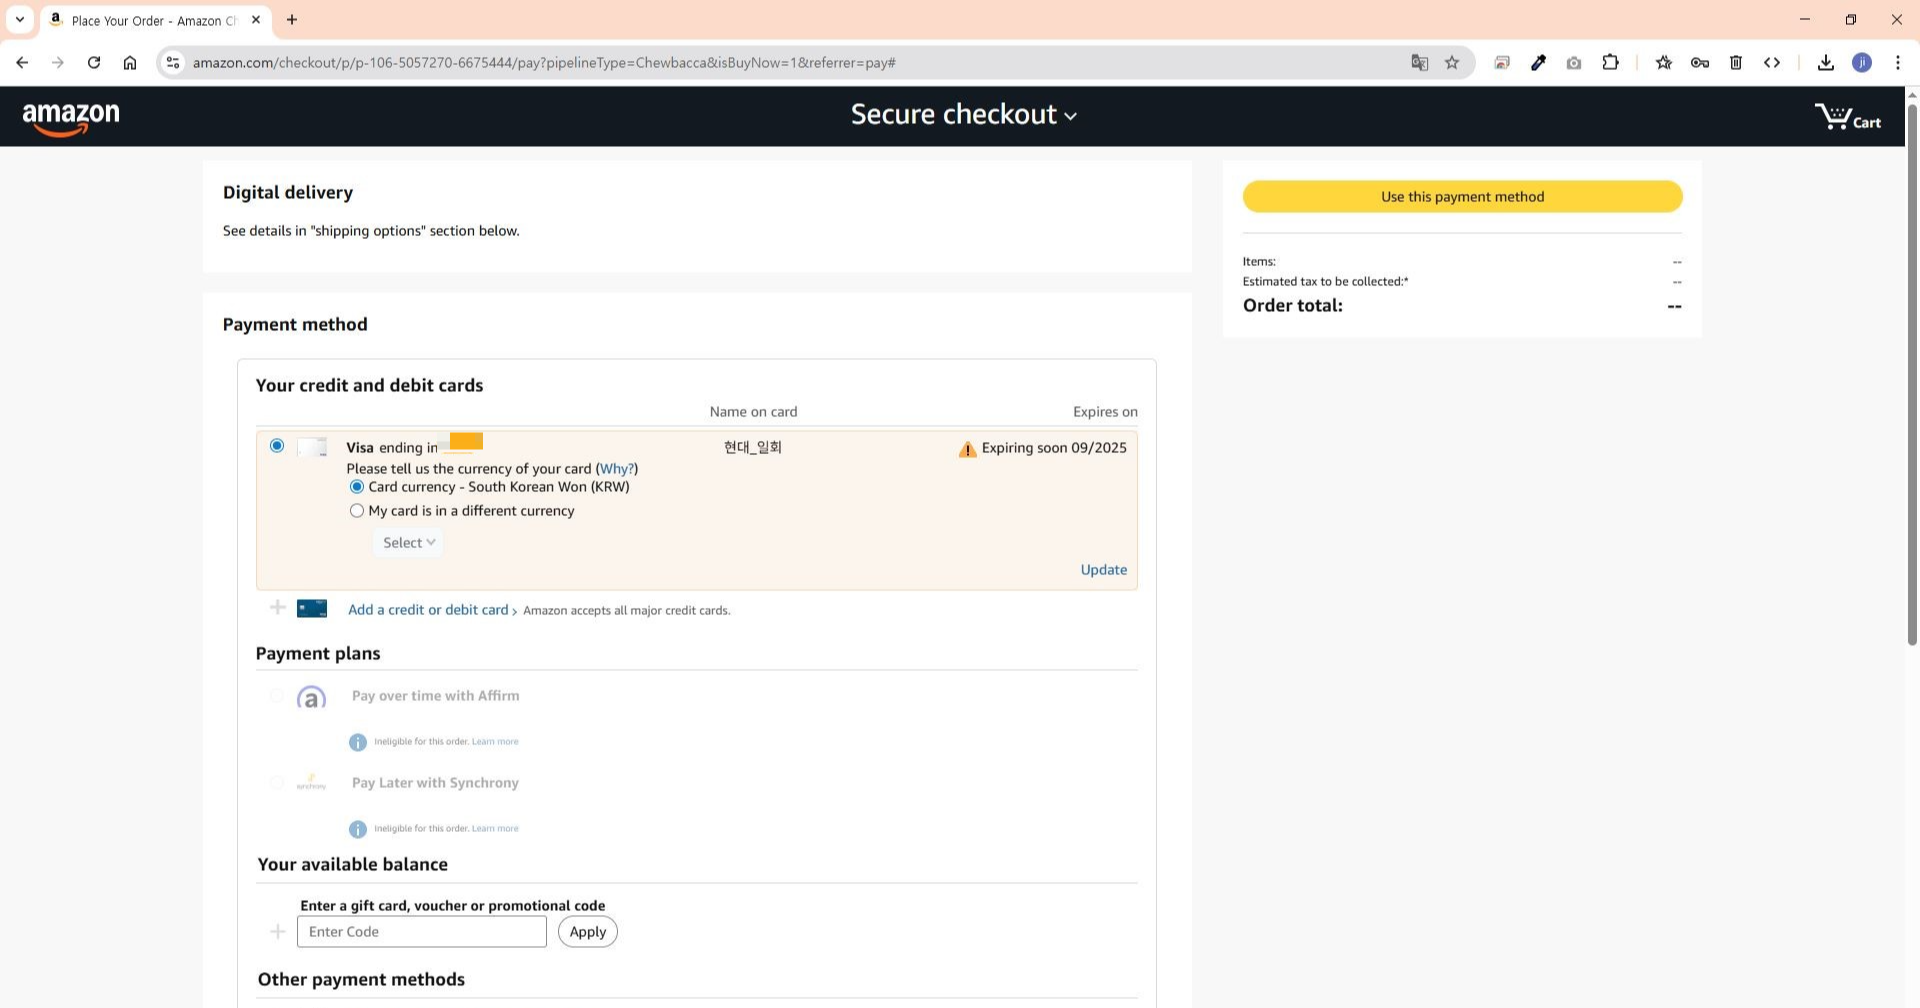1920x1008 pixels.
Task: Click the Affirm info icon
Action: [x=357, y=742]
